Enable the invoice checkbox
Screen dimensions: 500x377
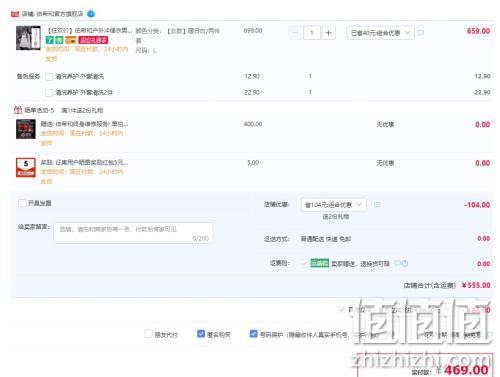pyautogui.click(x=22, y=203)
